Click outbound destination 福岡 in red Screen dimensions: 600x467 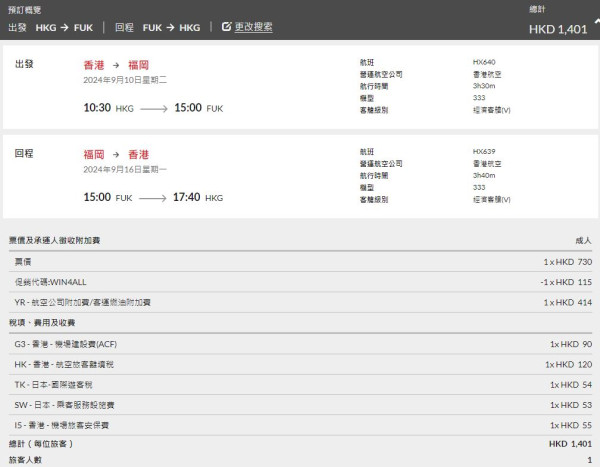click(138, 65)
